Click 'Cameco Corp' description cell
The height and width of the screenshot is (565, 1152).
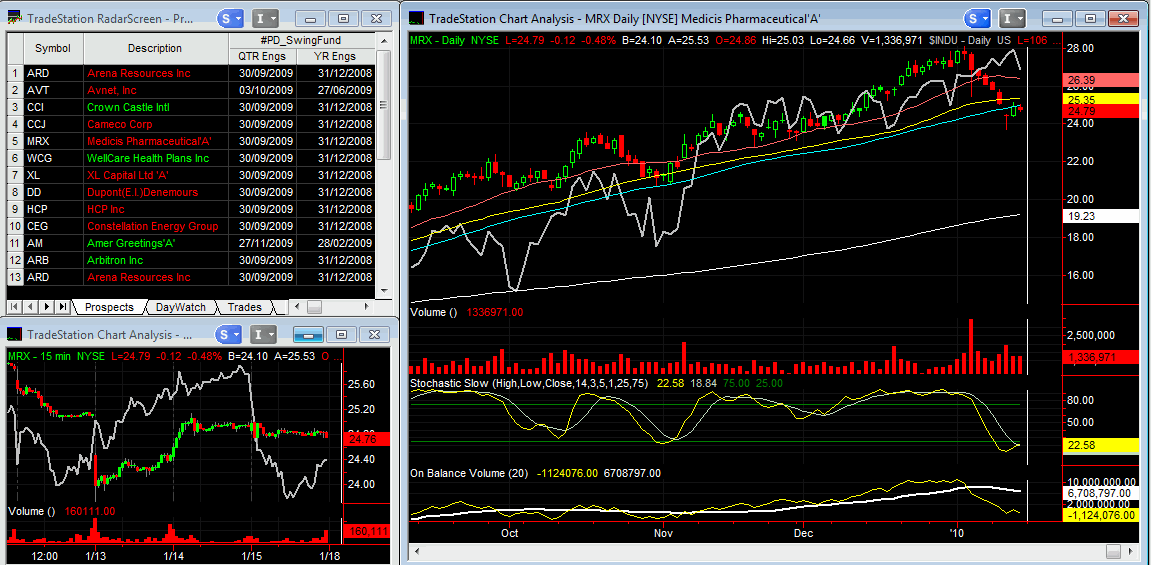click(x=156, y=124)
